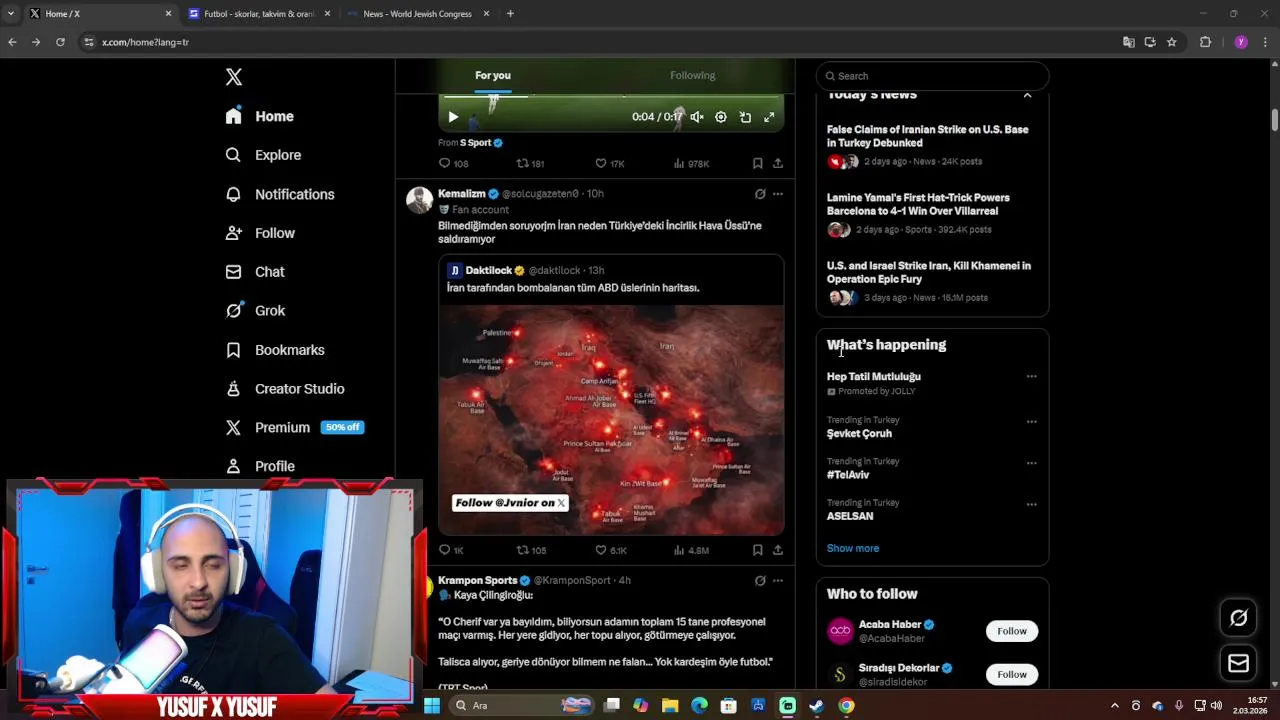Expand video to fullscreen

tap(769, 117)
